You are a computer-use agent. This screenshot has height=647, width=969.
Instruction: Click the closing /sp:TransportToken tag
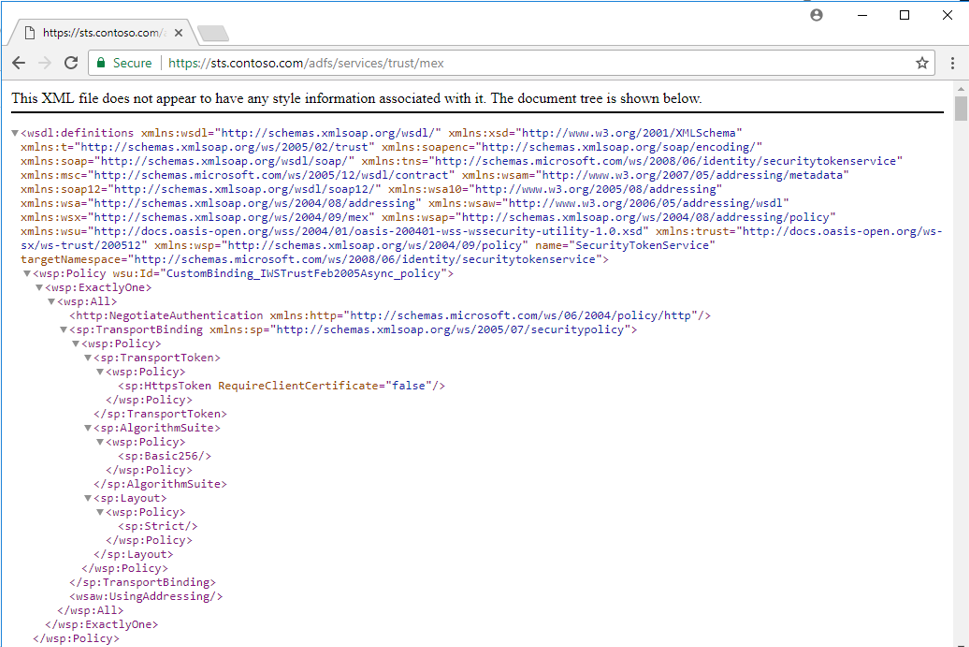pyautogui.click(x=160, y=414)
